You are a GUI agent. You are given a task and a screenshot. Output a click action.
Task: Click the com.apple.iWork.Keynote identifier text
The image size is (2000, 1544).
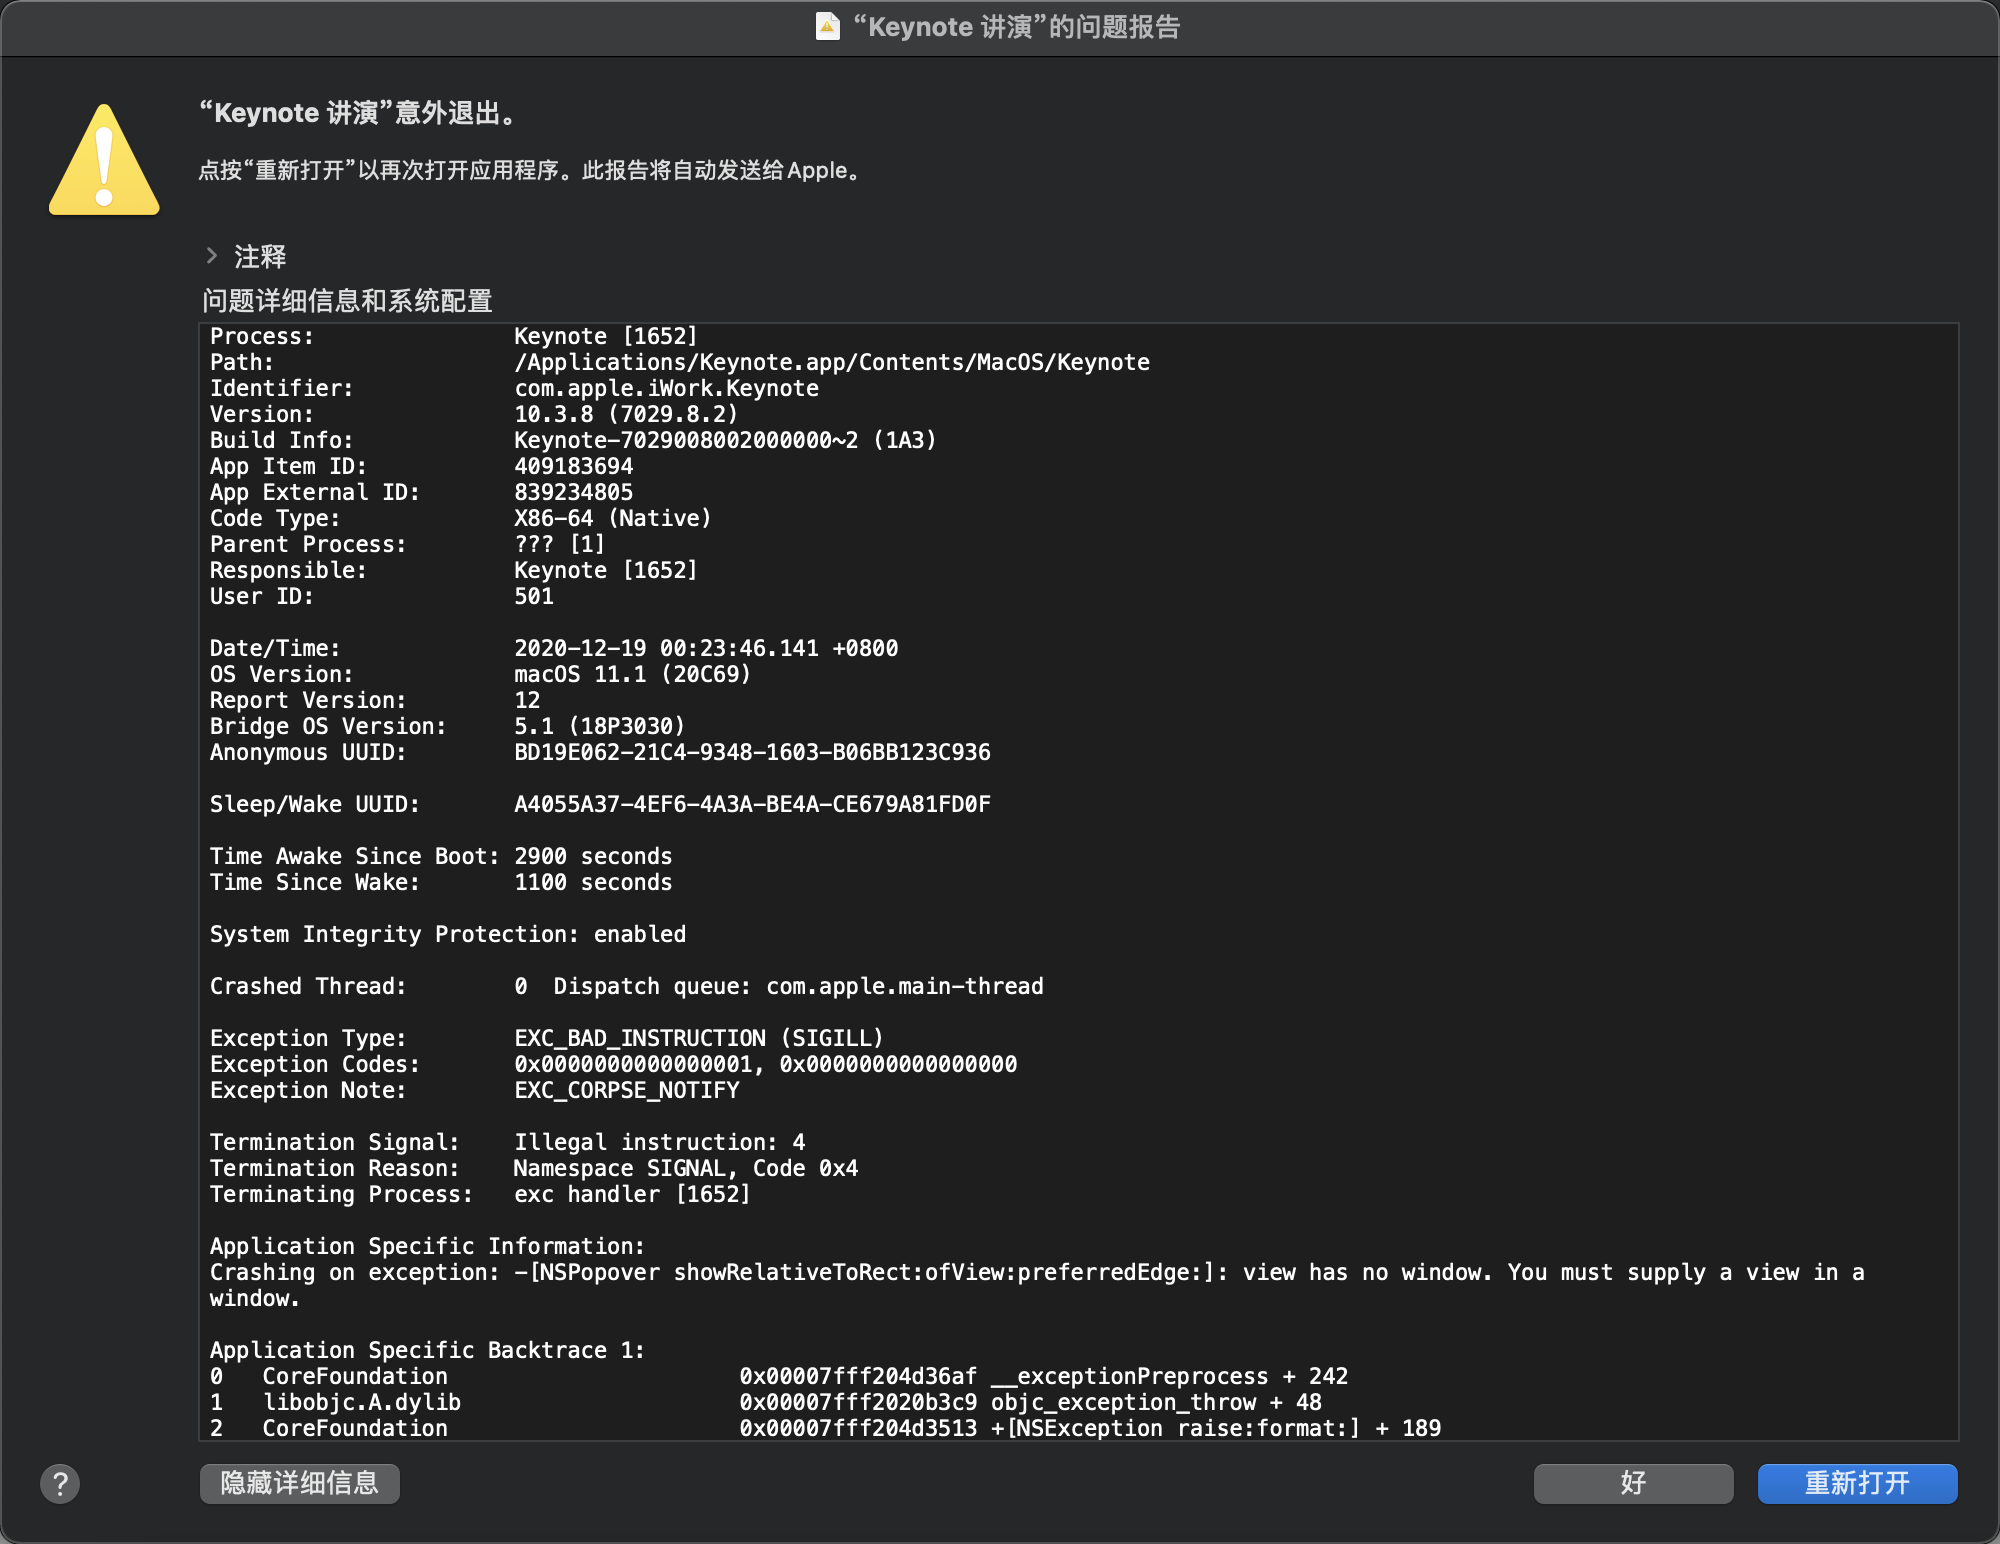click(x=666, y=388)
